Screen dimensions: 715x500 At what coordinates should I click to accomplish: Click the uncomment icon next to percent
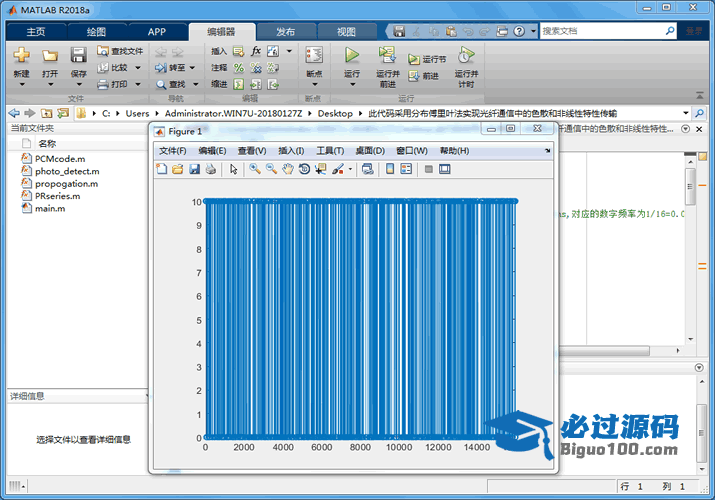[256, 68]
